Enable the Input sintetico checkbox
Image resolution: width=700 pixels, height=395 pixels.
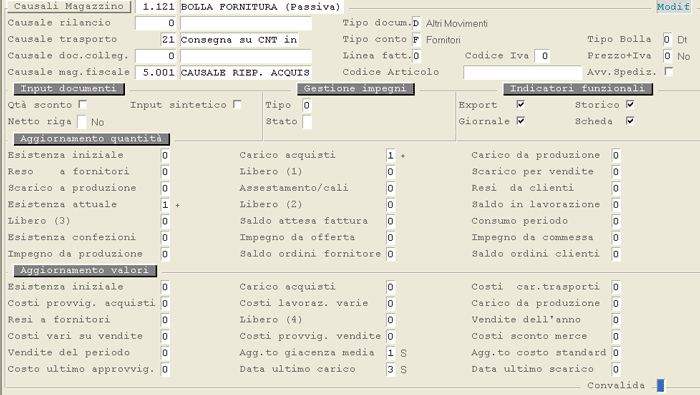pos(237,104)
